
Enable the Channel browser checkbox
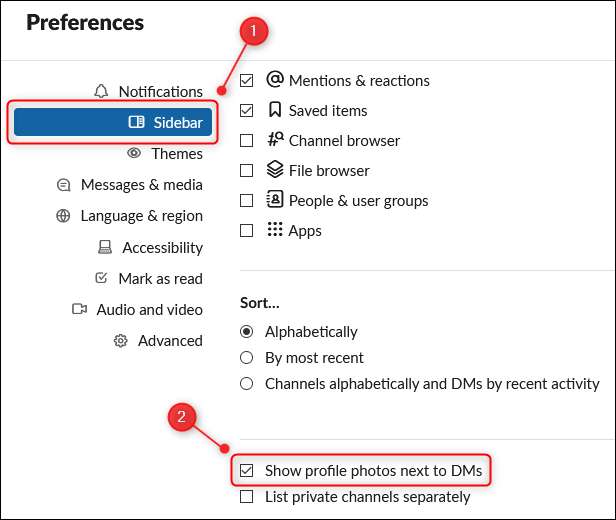point(247,141)
